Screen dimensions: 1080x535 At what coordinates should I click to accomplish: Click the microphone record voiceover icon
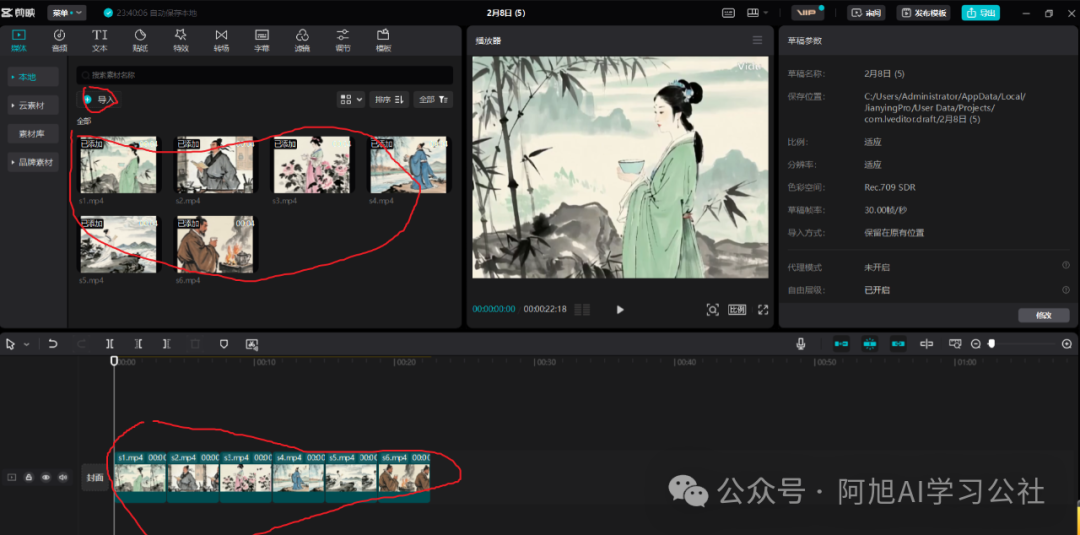[800, 344]
